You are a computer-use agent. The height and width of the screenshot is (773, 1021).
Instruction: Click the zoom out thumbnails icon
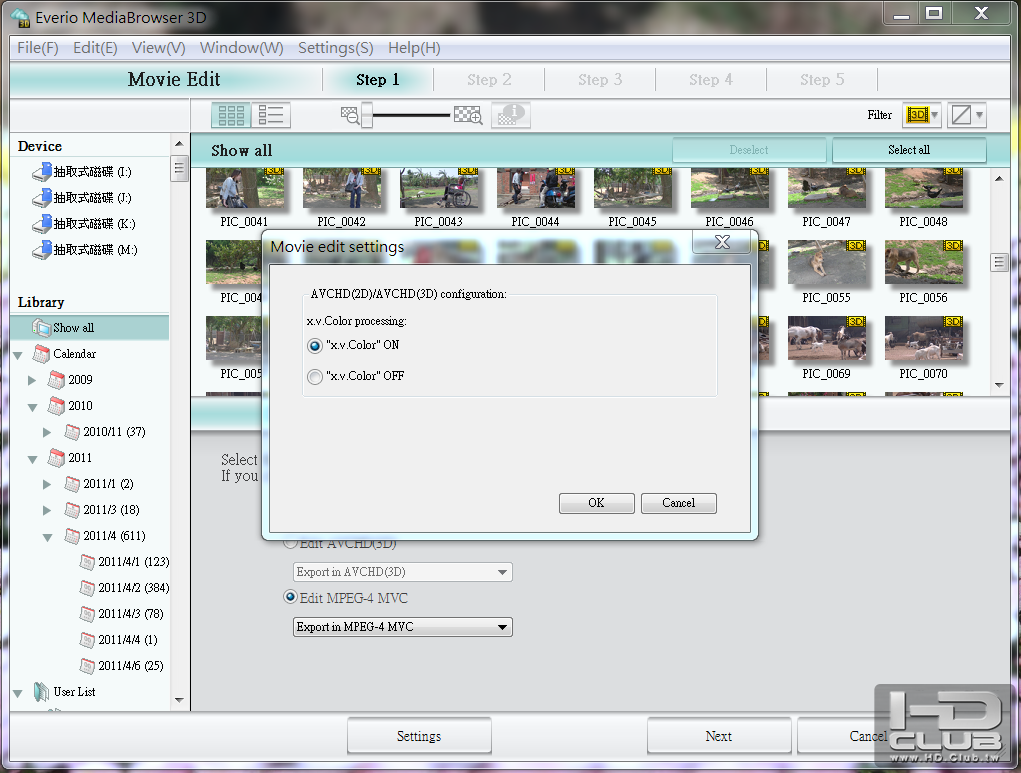tap(350, 116)
